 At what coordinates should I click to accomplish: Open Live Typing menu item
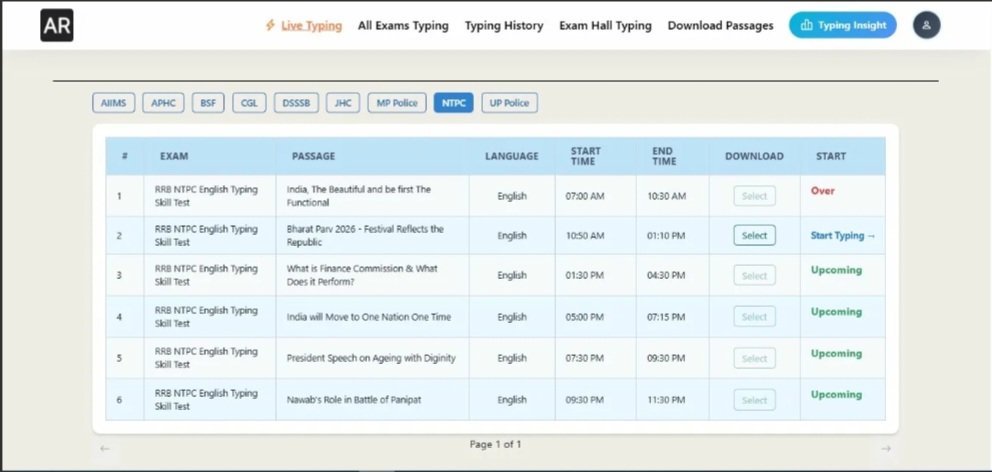click(x=311, y=26)
